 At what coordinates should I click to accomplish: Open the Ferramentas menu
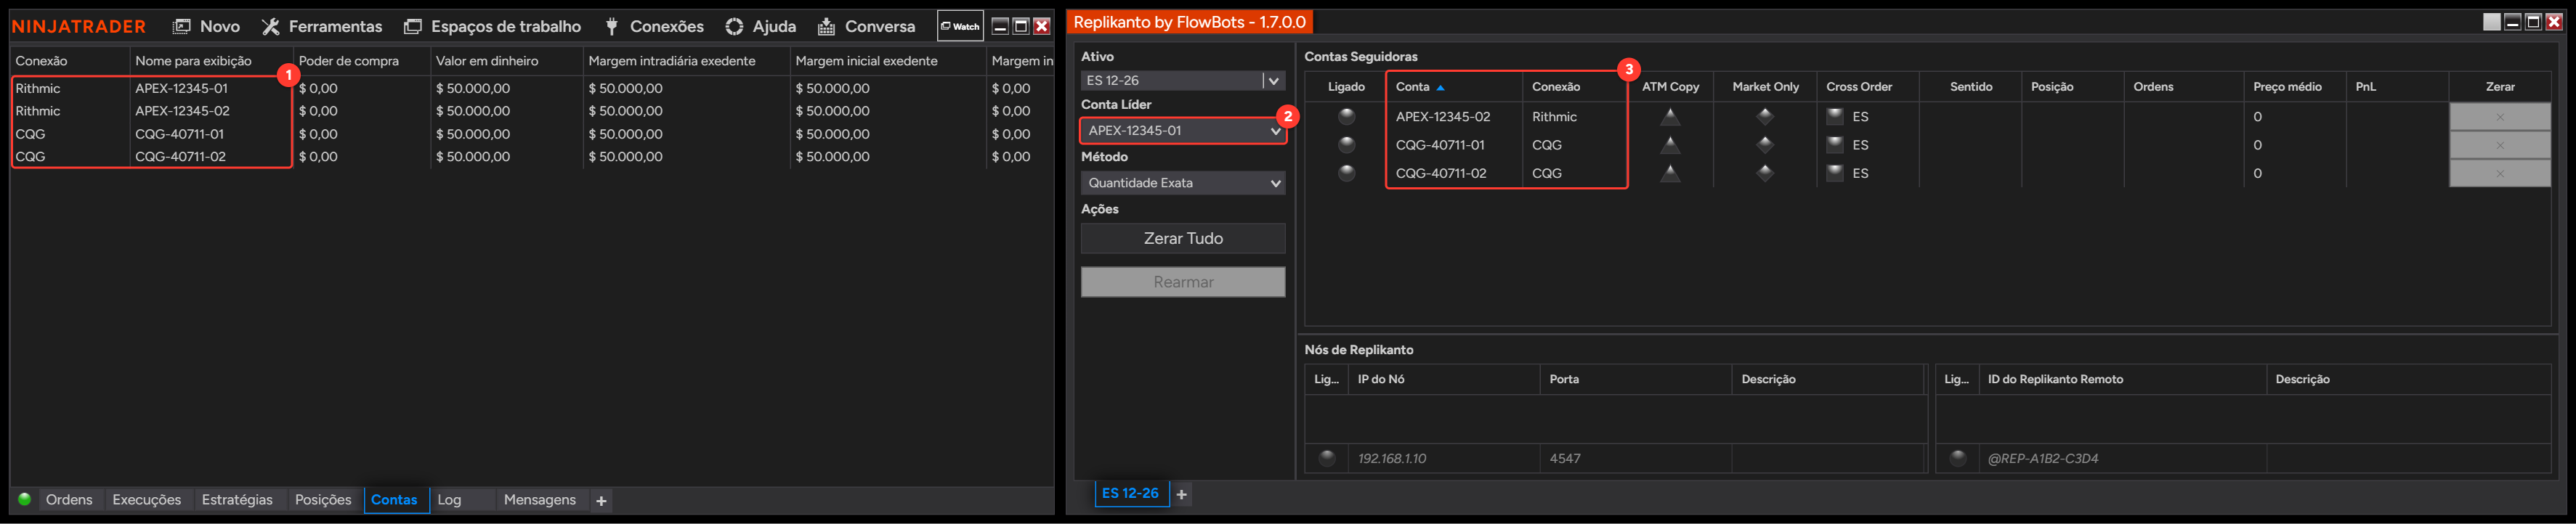(322, 26)
